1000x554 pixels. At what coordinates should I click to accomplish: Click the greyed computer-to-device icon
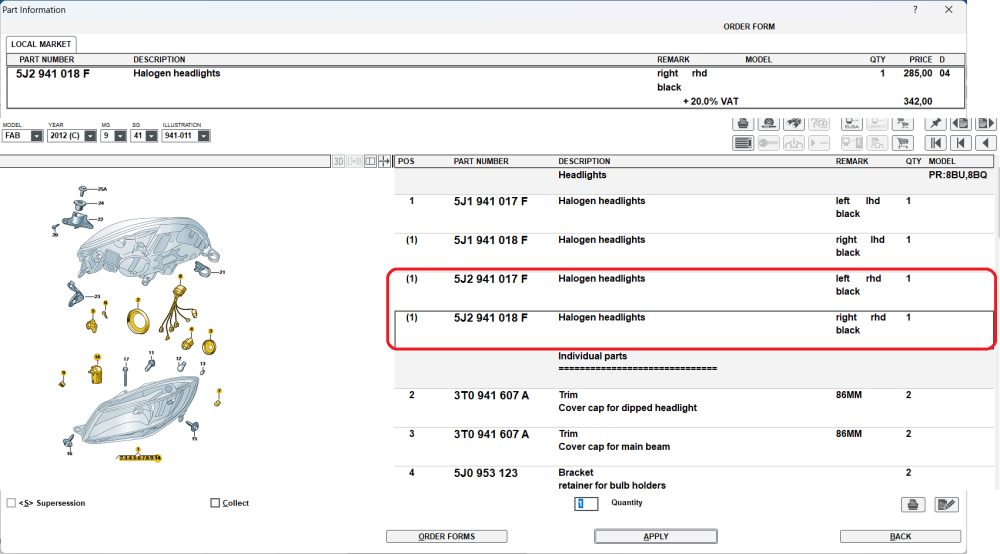click(851, 143)
